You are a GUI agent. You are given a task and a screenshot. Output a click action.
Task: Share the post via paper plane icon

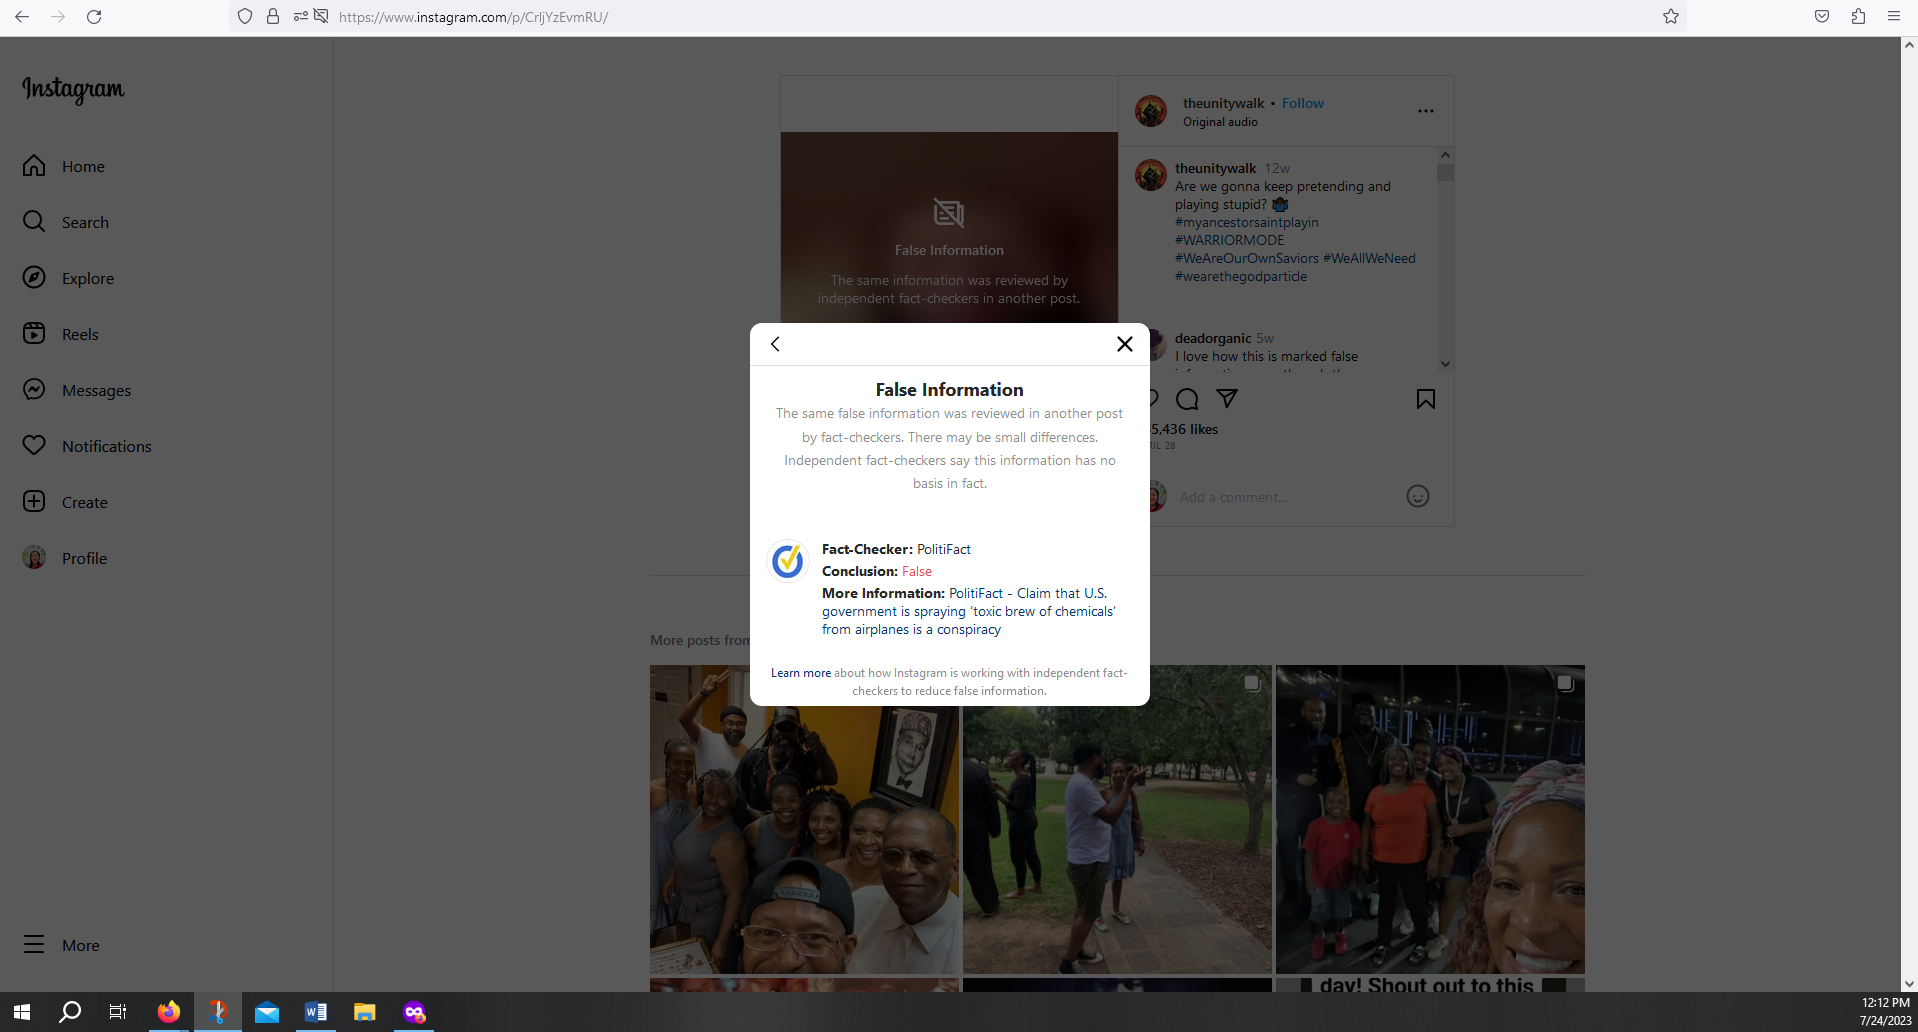(x=1227, y=399)
